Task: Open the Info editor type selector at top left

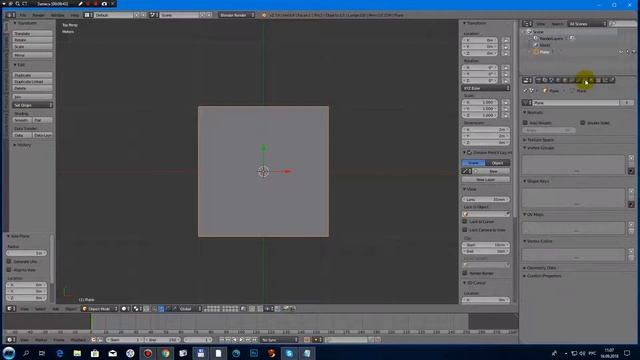Action: click(11, 15)
